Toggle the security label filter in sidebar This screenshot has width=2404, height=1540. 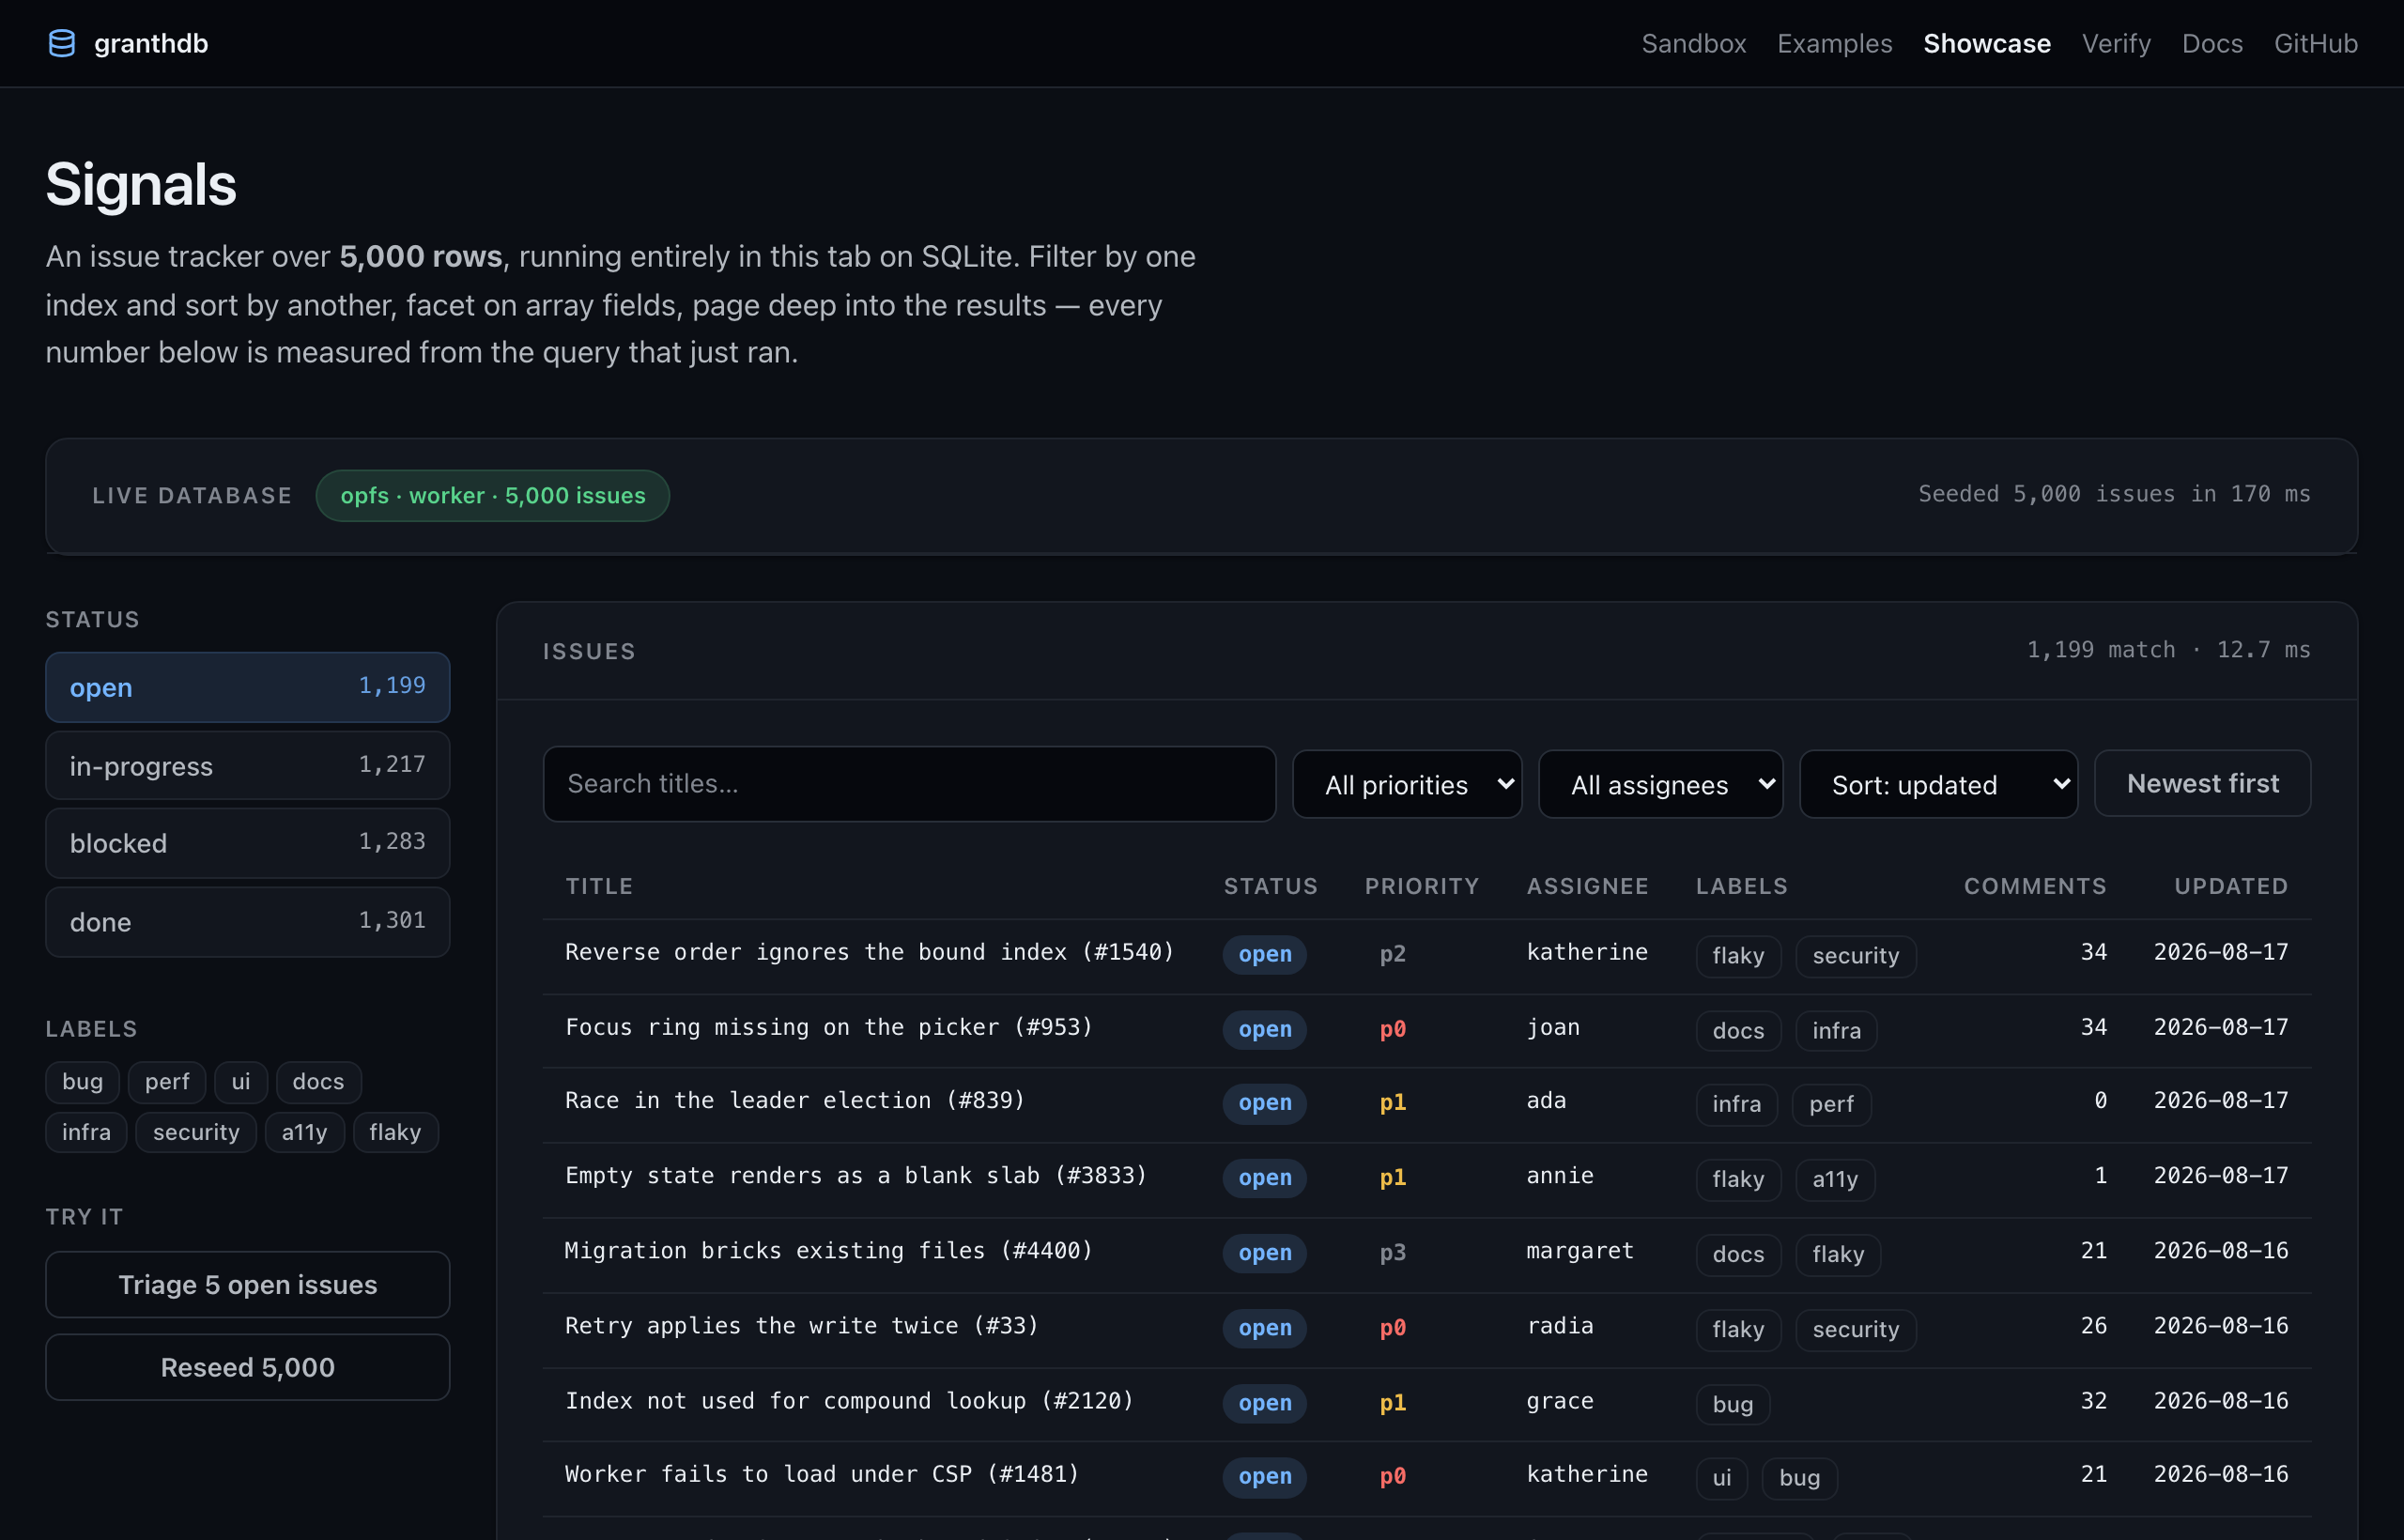[x=196, y=1132]
